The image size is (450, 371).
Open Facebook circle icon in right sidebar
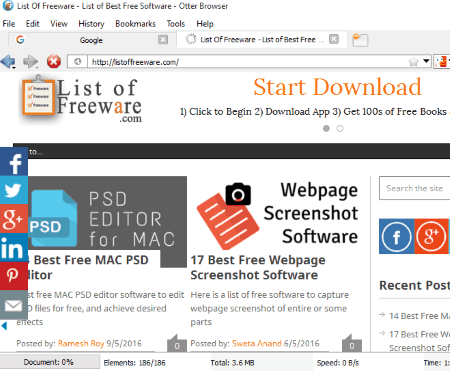point(397,236)
